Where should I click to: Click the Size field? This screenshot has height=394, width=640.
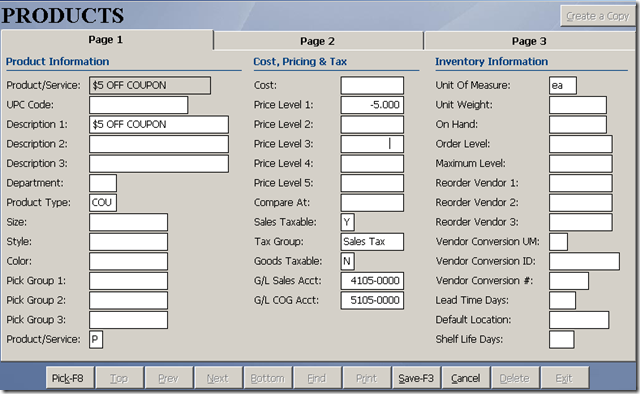[x=128, y=222]
